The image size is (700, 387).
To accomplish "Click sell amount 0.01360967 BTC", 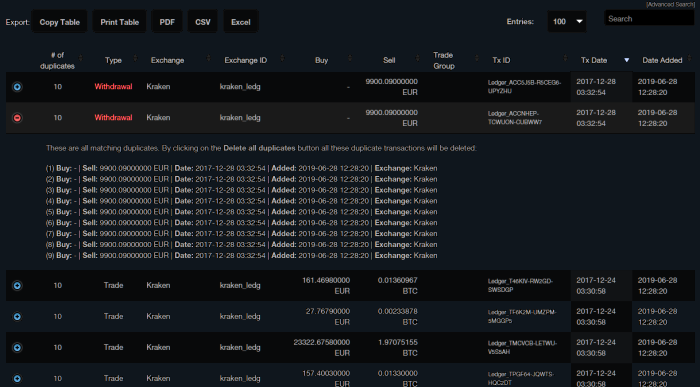I will (397, 286).
